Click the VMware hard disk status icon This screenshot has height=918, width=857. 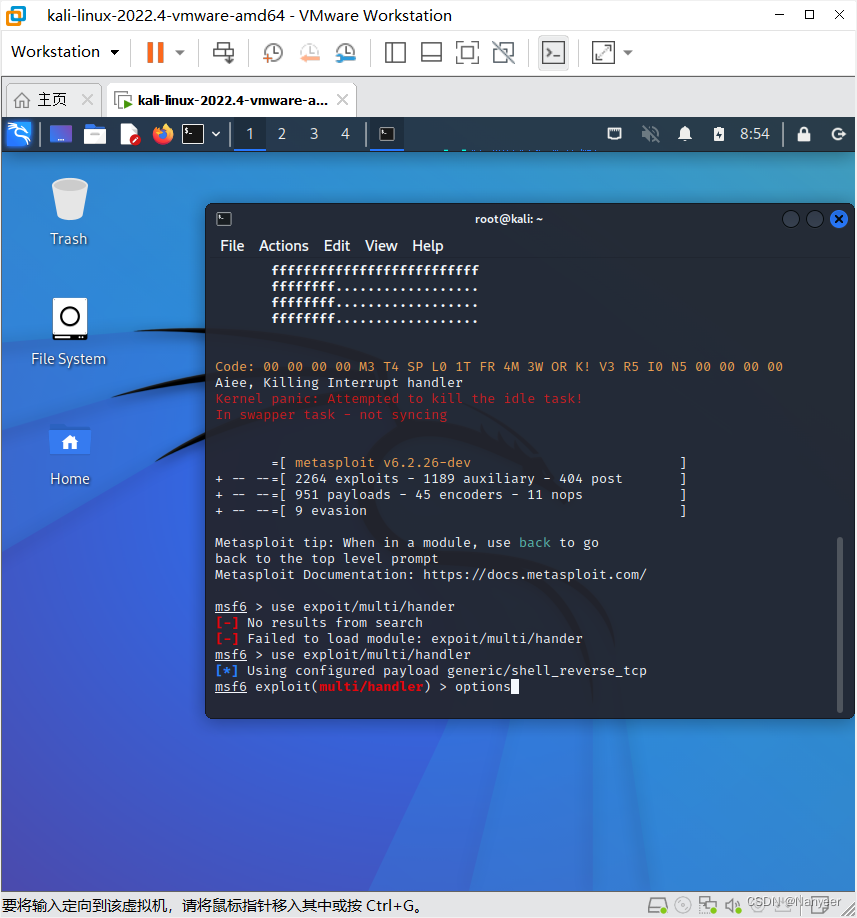657,906
